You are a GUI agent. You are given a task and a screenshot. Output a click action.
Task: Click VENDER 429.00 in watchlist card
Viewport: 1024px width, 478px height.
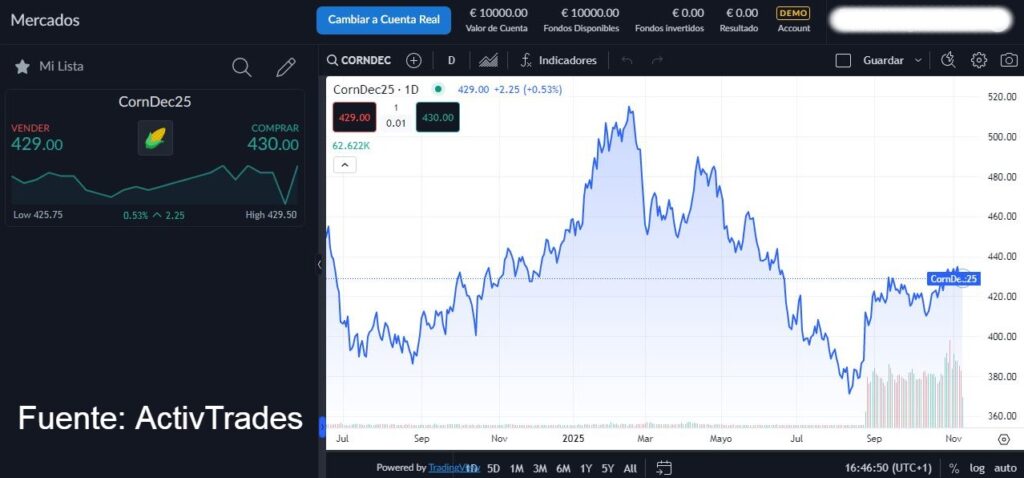37,138
